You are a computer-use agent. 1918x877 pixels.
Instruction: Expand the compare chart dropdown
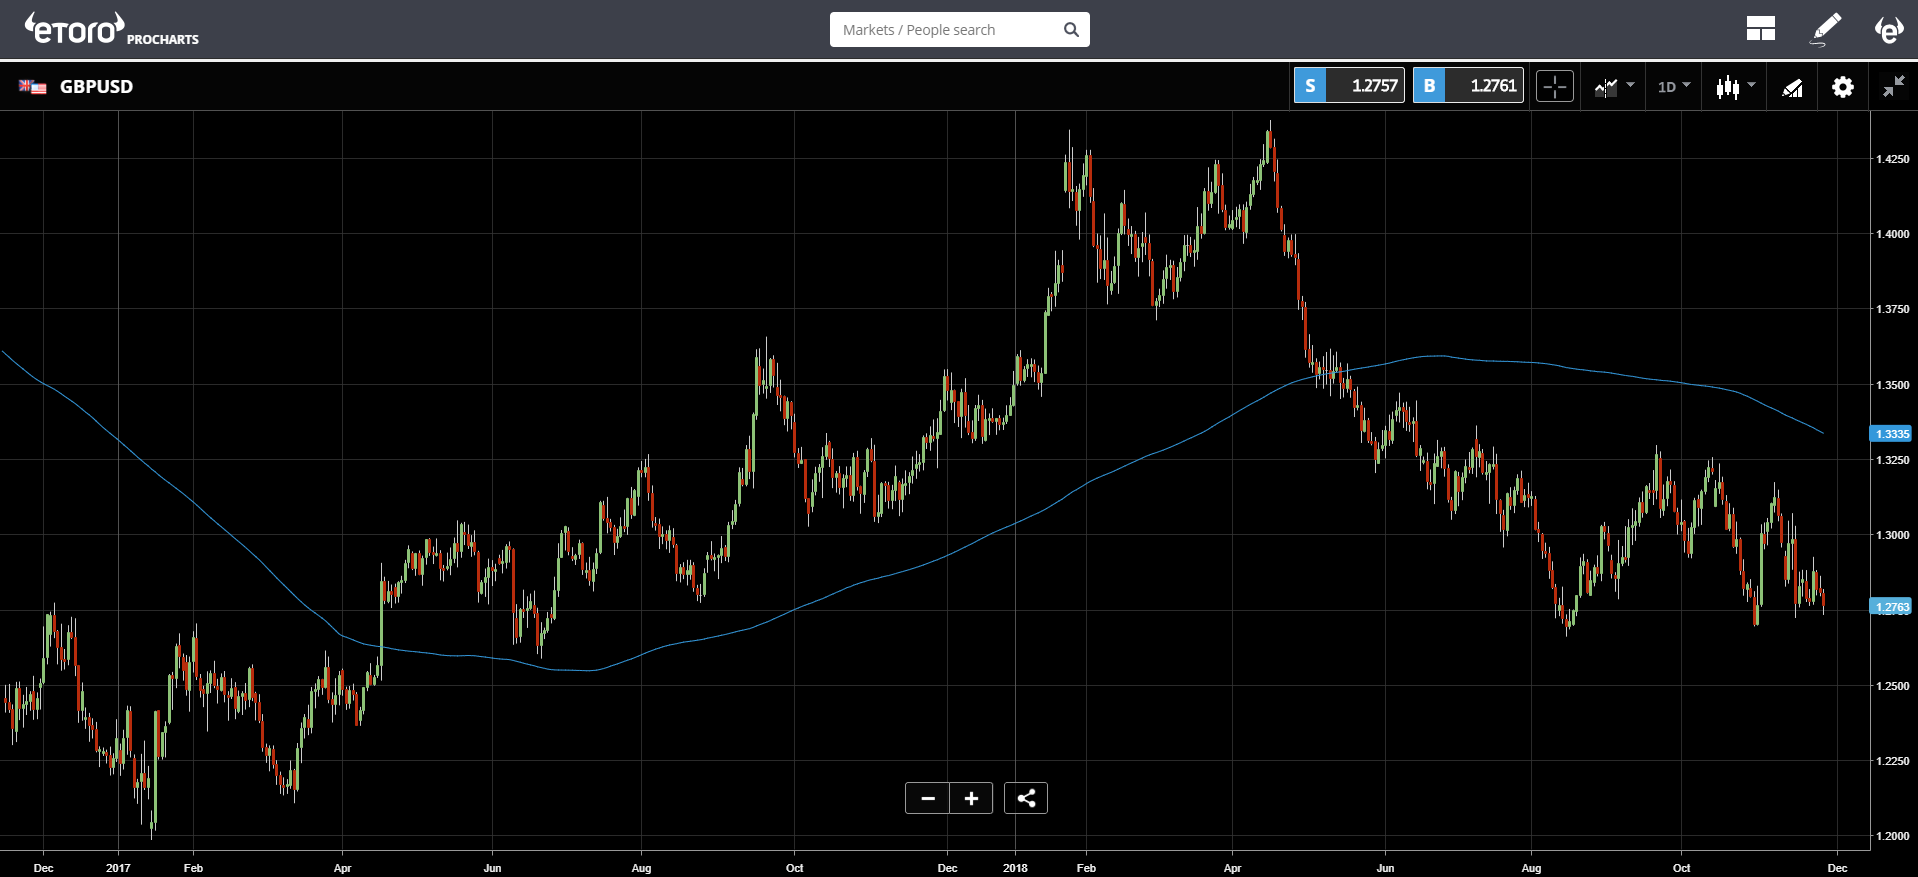coord(1614,87)
